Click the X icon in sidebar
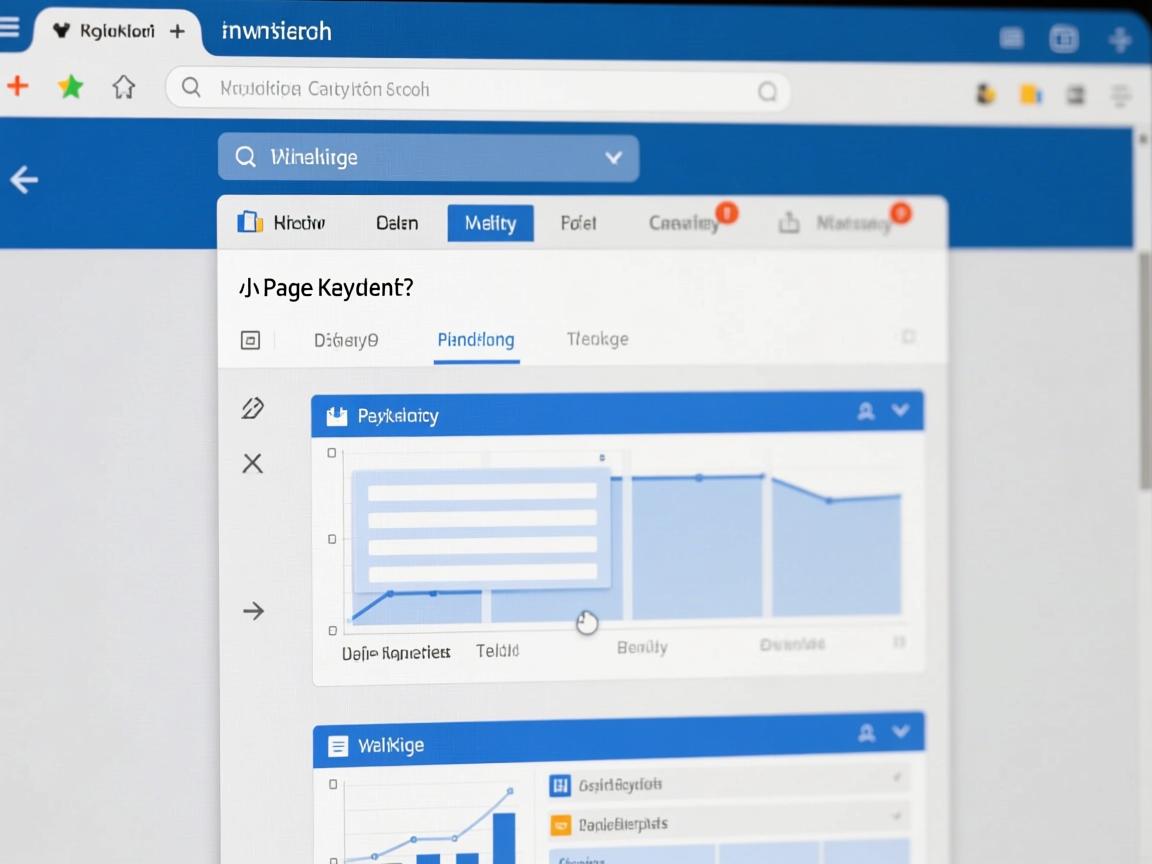The image size is (1152, 864). point(252,463)
